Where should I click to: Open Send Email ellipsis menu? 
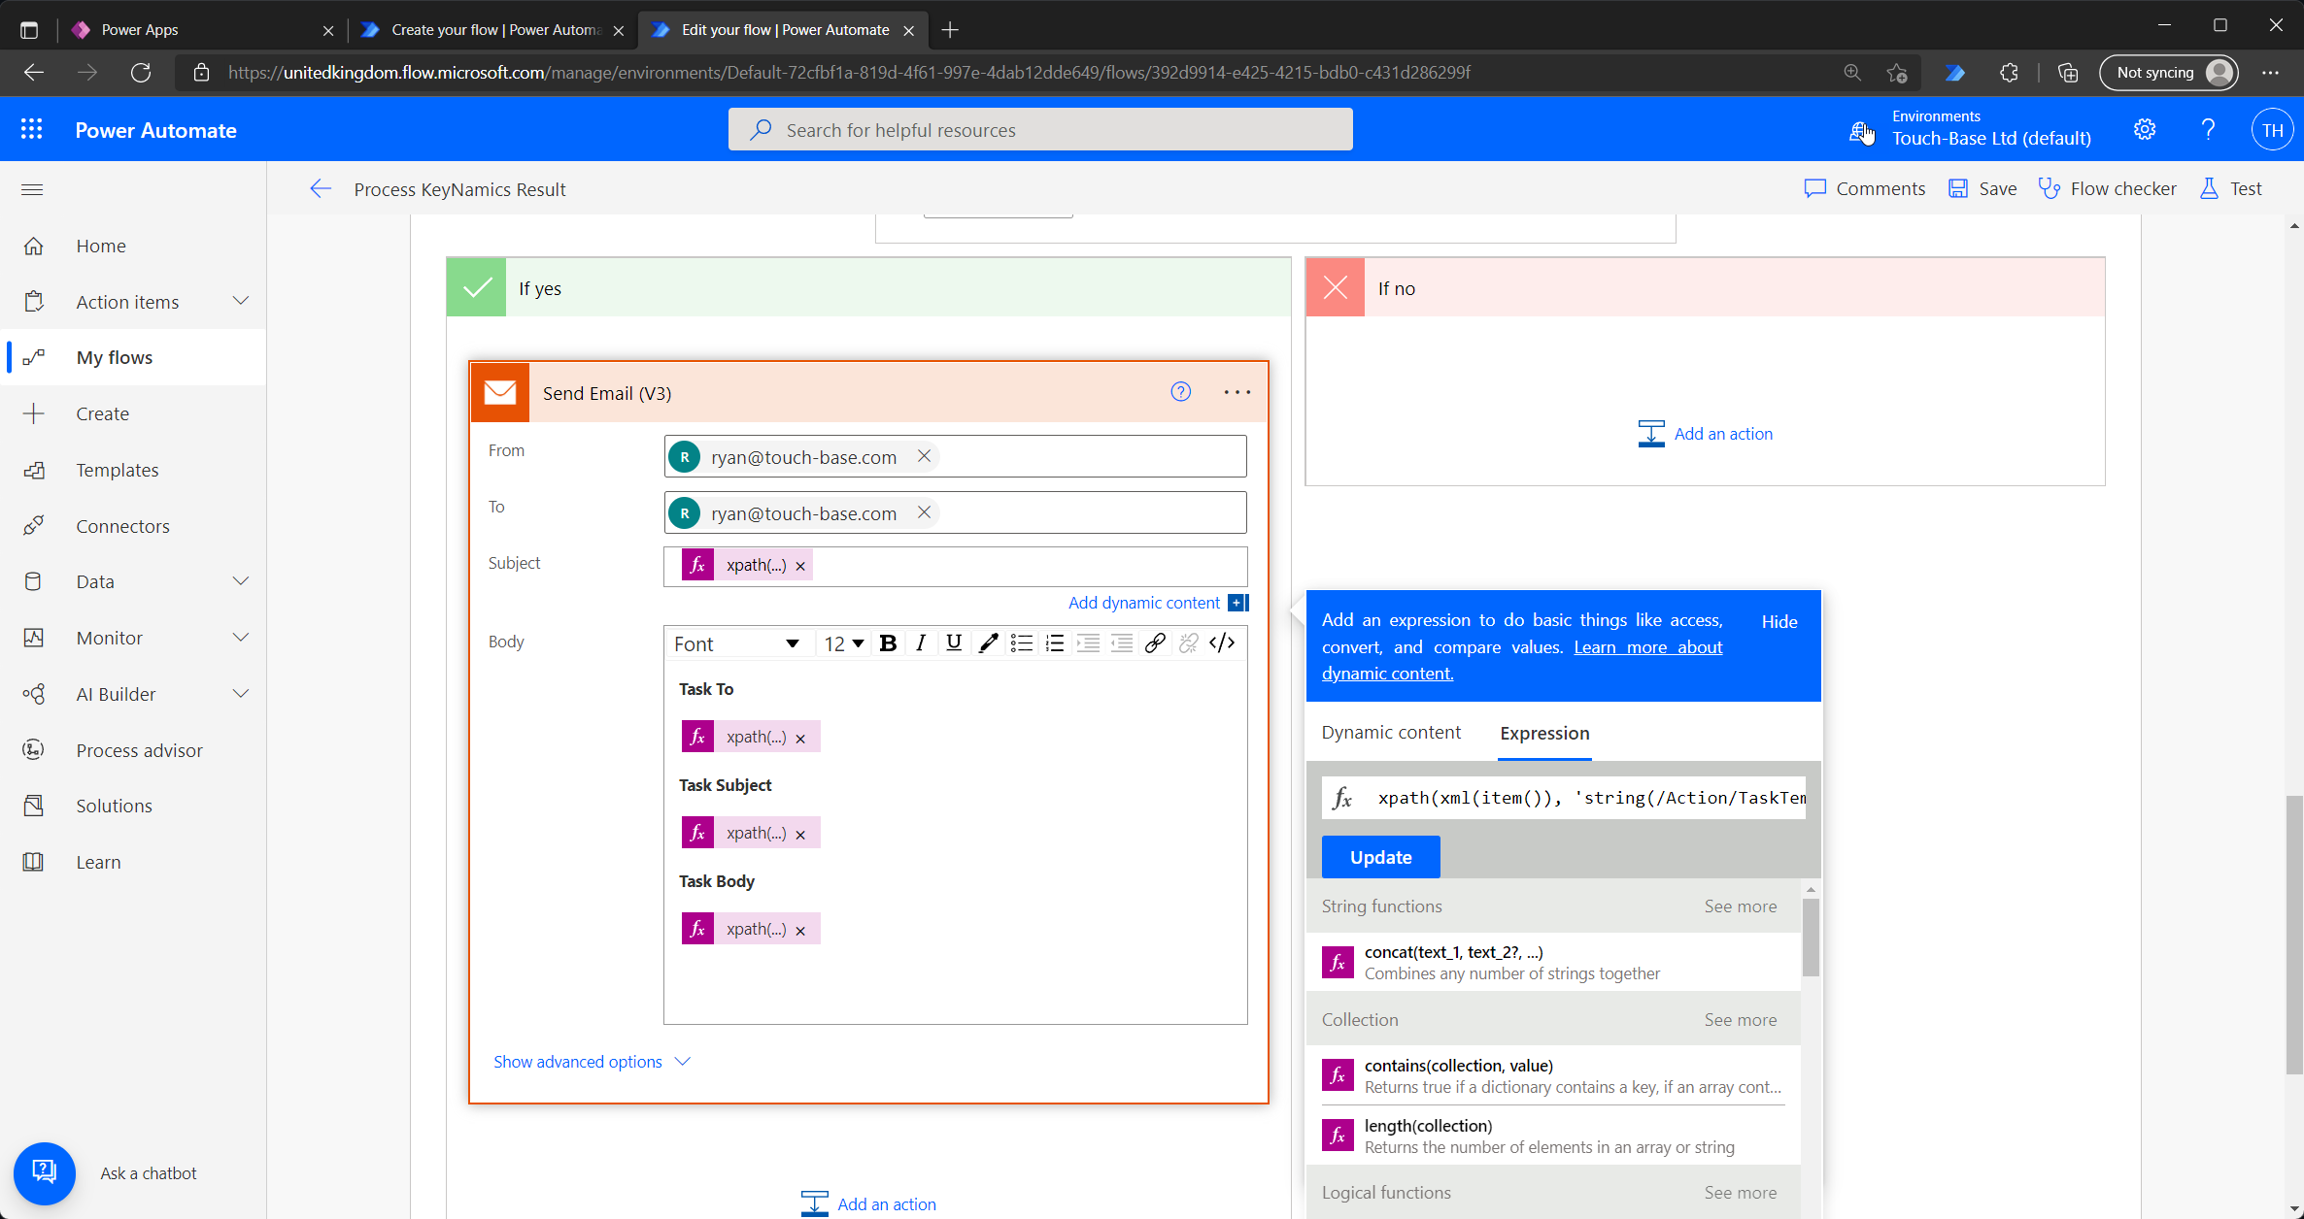(x=1237, y=392)
